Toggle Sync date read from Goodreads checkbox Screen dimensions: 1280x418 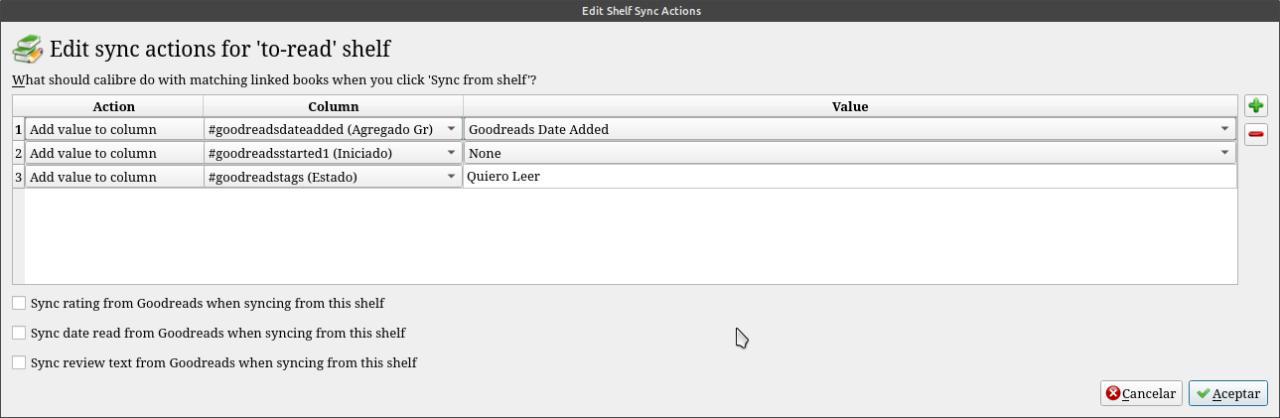(19, 333)
